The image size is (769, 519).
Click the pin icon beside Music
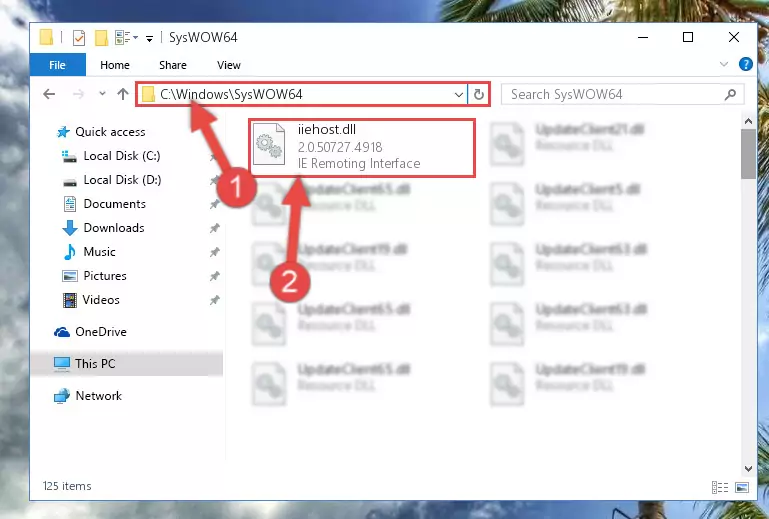[215, 252]
